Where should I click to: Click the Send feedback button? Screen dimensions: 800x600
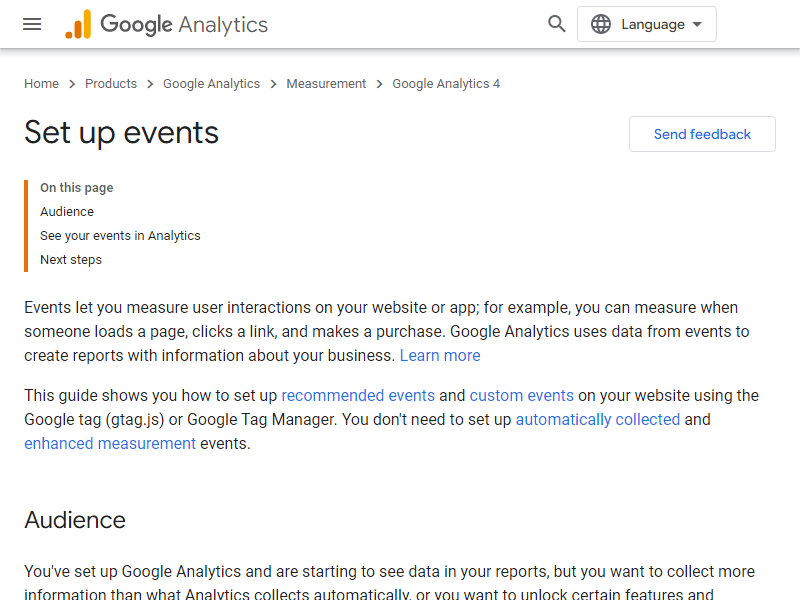click(702, 134)
